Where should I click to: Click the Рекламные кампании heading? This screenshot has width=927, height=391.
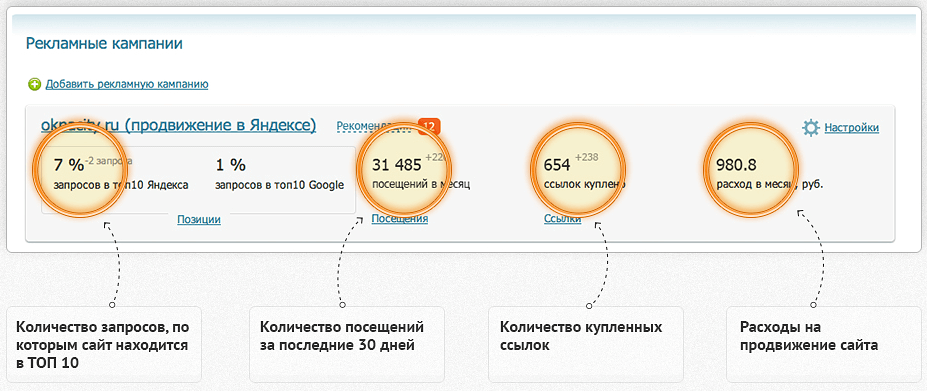tap(104, 44)
